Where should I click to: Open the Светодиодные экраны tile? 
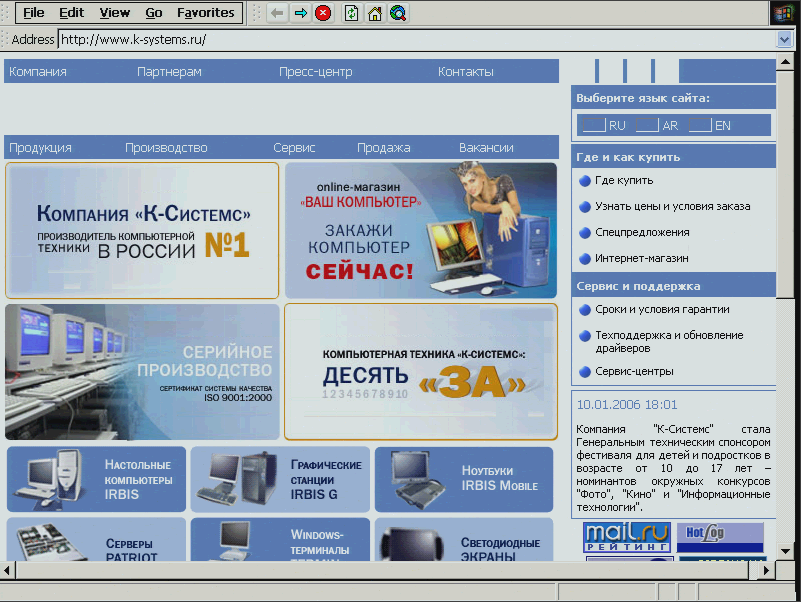(x=464, y=540)
